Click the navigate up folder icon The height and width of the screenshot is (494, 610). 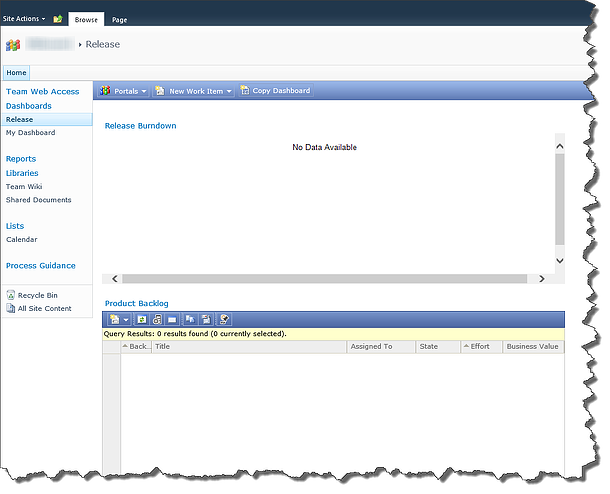[58, 19]
